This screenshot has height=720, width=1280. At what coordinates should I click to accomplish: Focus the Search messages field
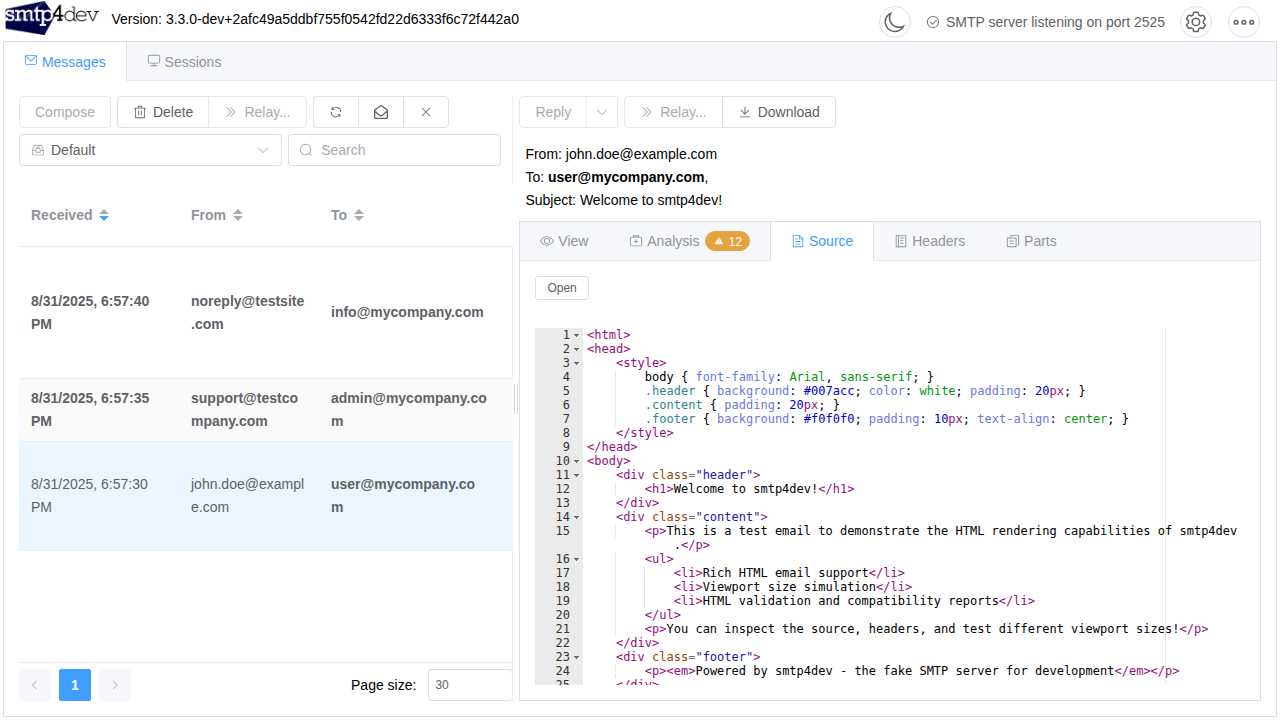click(395, 150)
